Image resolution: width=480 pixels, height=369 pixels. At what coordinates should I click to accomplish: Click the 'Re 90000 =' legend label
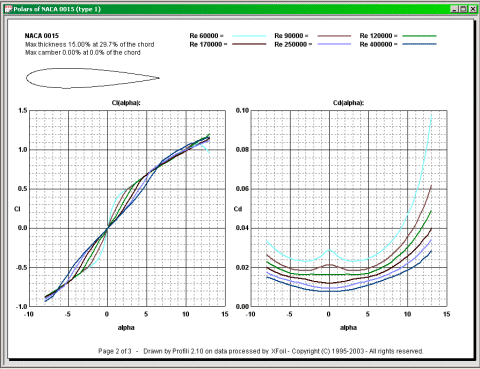point(291,36)
